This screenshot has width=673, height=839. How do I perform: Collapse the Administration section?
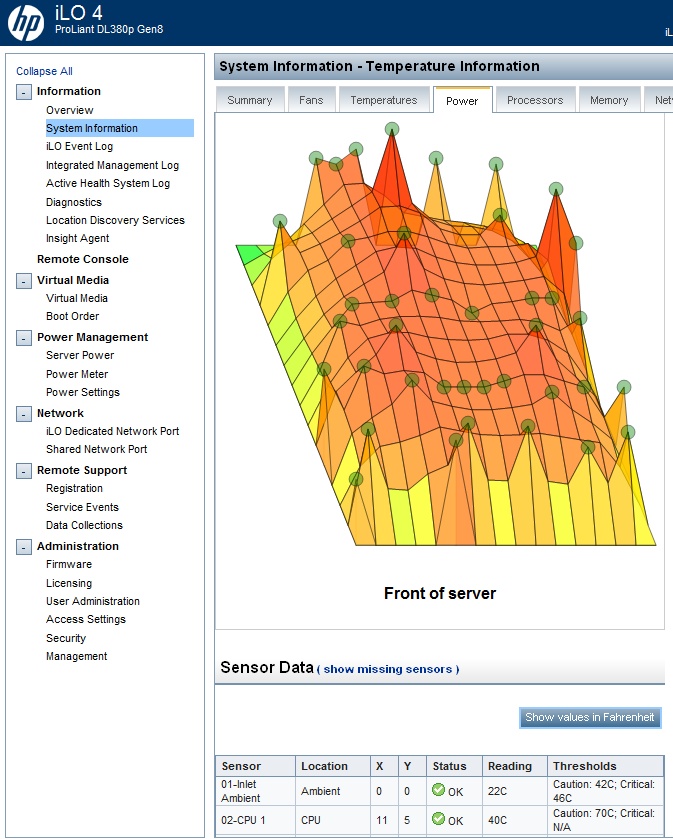coord(24,547)
